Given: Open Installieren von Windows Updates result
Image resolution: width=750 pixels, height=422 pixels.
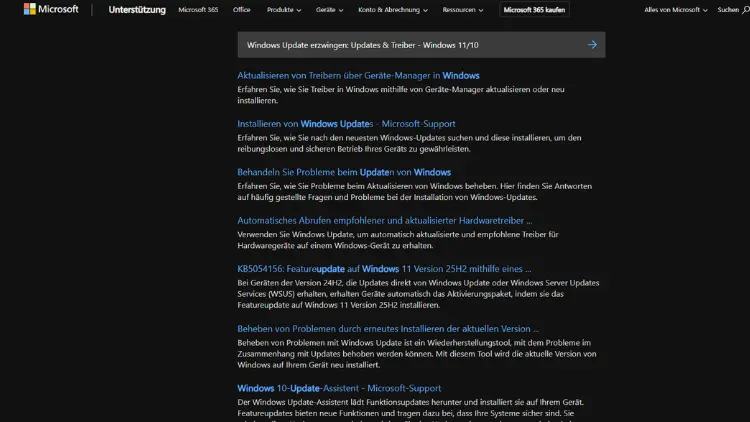Looking at the screenshot, I should point(346,124).
